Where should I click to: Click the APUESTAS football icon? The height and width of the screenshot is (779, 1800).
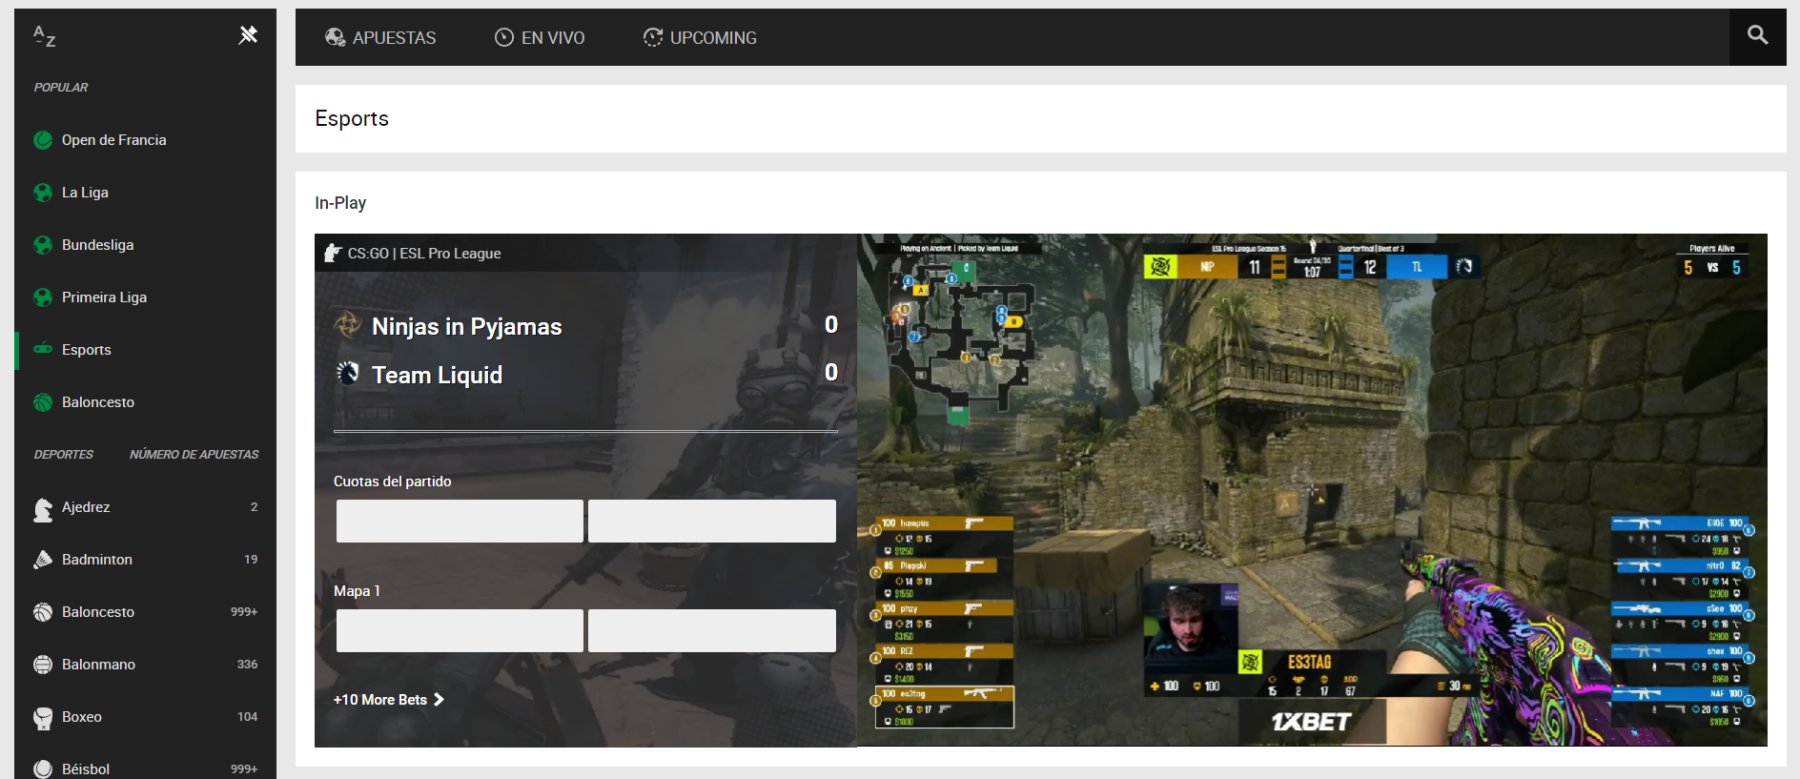(335, 38)
